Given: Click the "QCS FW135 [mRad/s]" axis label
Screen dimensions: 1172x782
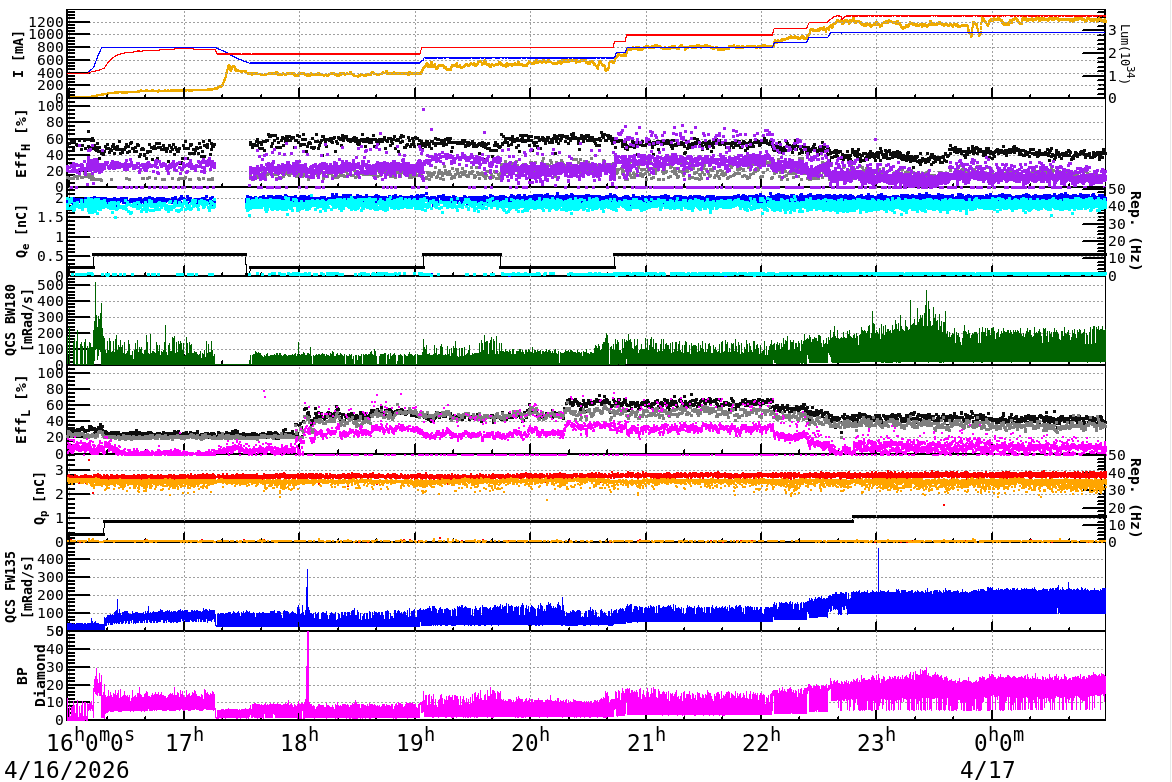Looking at the screenshot, I should click(18, 587).
